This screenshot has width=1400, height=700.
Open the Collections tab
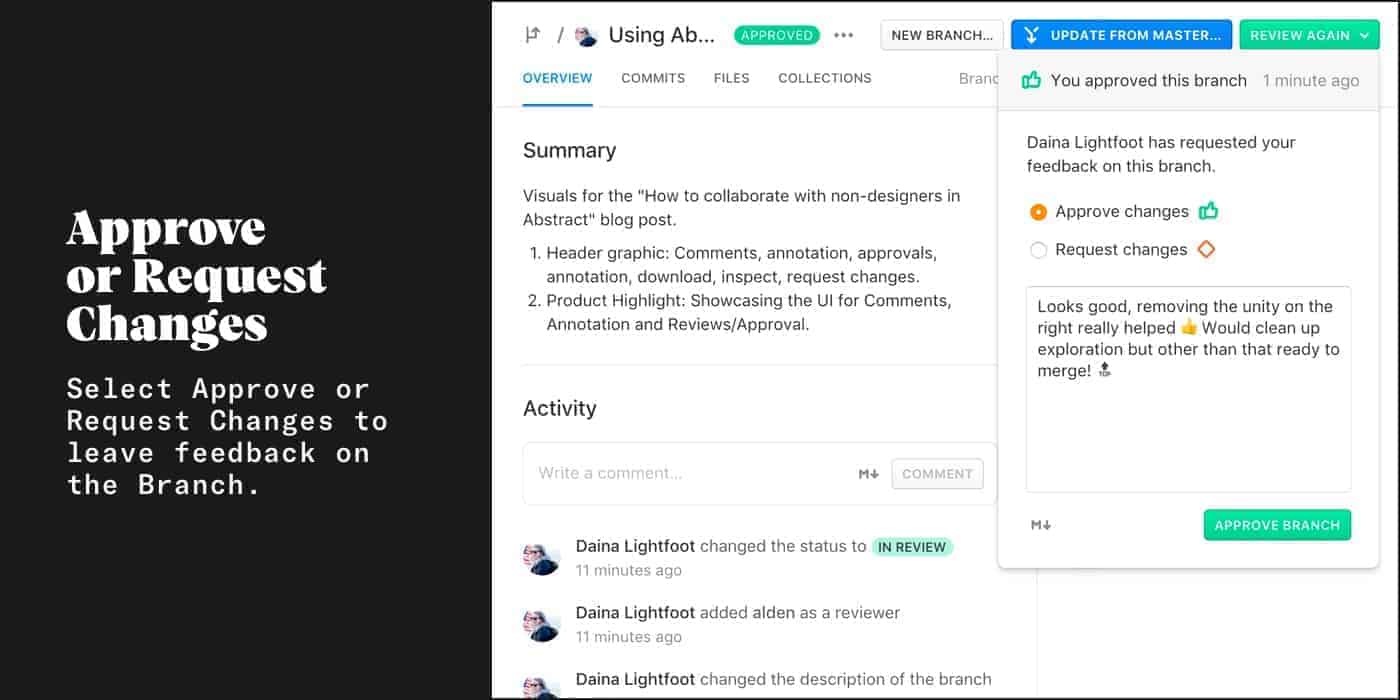click(x=825, y=78)
